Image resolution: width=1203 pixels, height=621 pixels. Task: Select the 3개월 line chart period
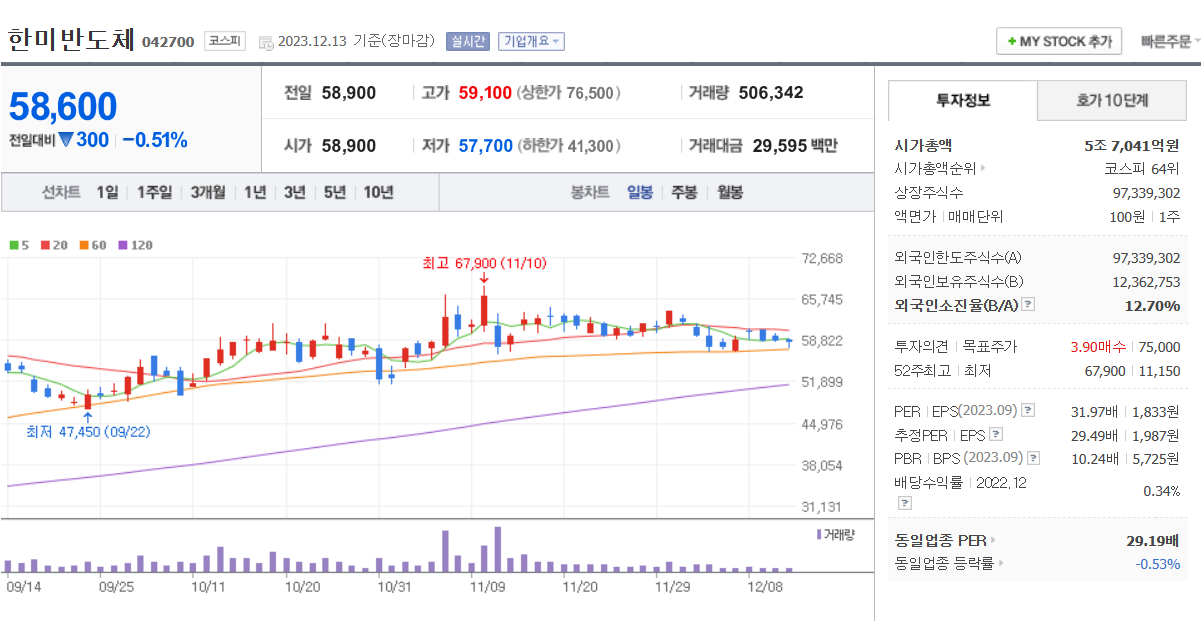(207, 192)
